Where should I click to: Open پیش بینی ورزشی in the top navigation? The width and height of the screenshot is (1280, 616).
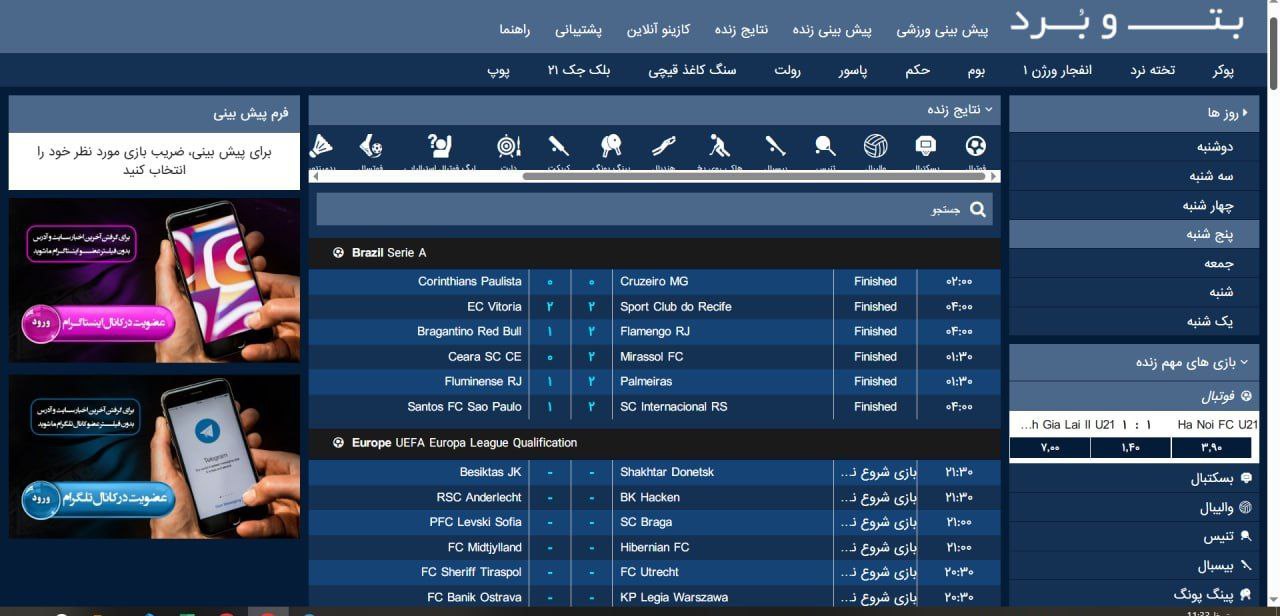tap(942, 30)
